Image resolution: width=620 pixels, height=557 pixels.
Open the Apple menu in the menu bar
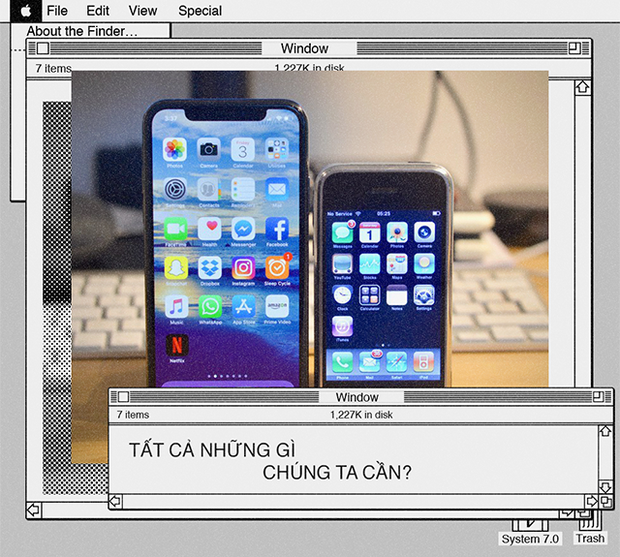pyautogui.click(x=25, y=11)
